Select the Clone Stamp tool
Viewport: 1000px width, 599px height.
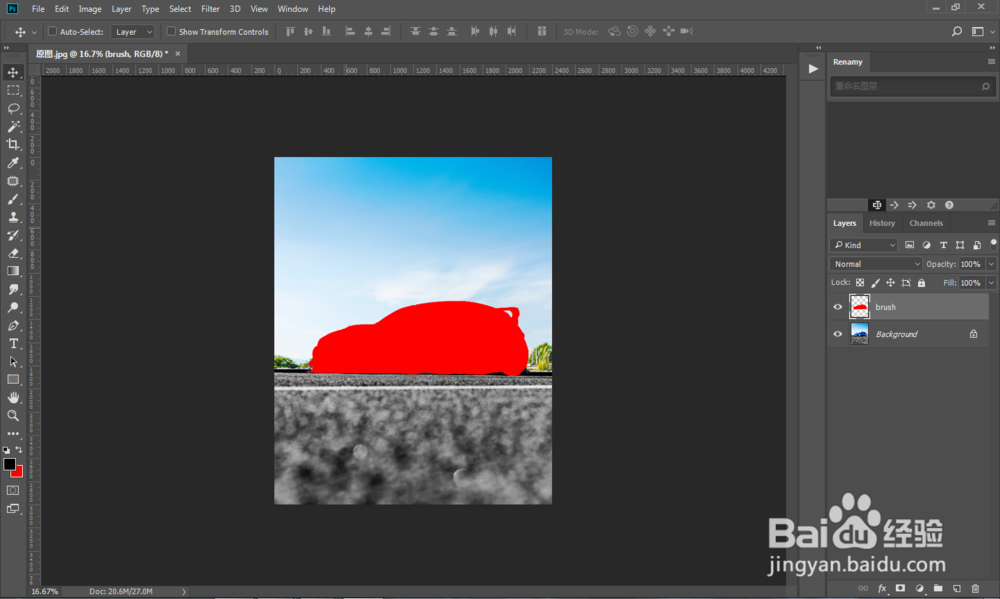pyautogui.click(x=13, y=217)
